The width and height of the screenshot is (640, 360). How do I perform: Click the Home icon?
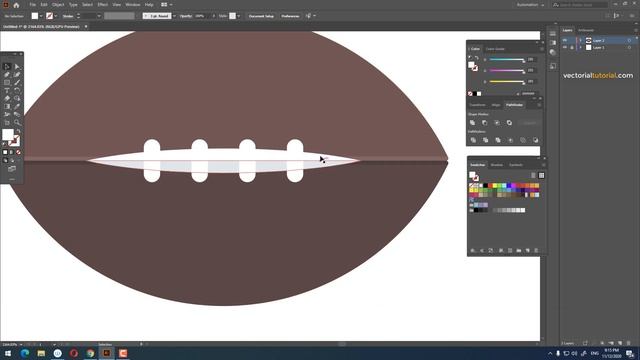point(16,5)
